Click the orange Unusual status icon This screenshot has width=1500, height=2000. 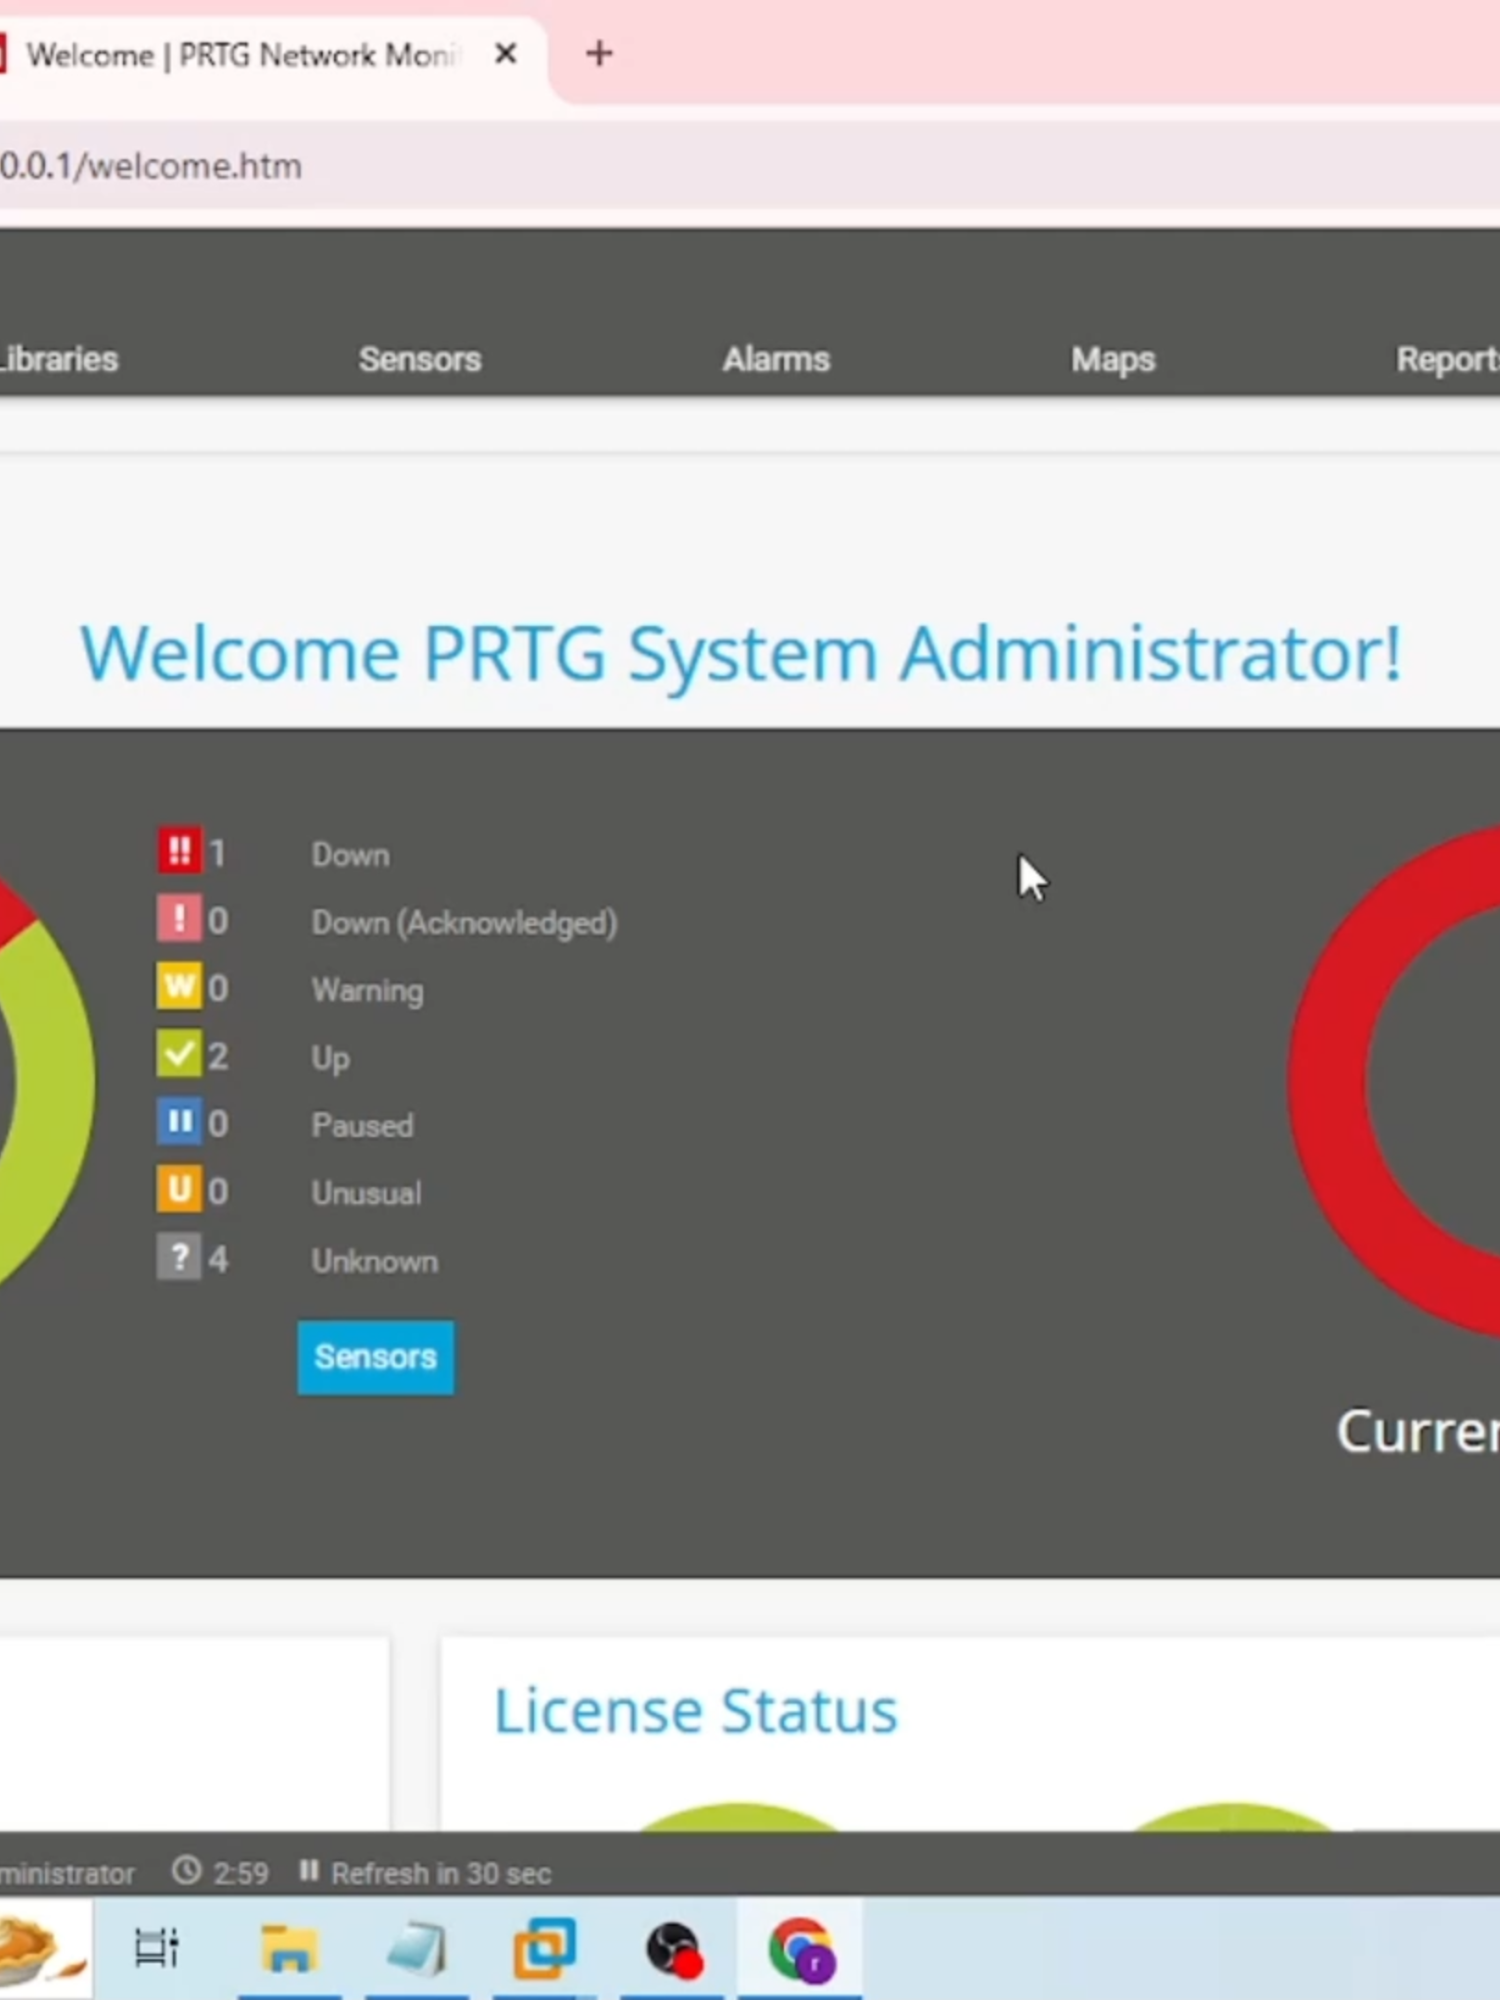(x=179, y=1189)
